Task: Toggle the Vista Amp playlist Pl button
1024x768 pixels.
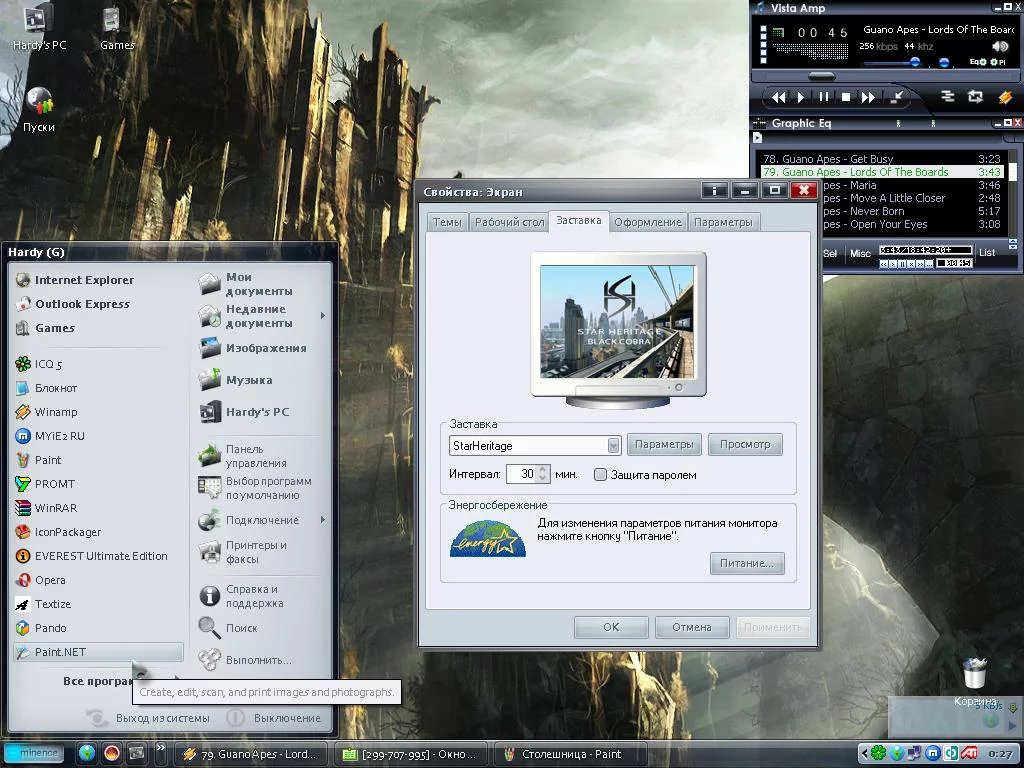Action: click(x=998, y=62)
